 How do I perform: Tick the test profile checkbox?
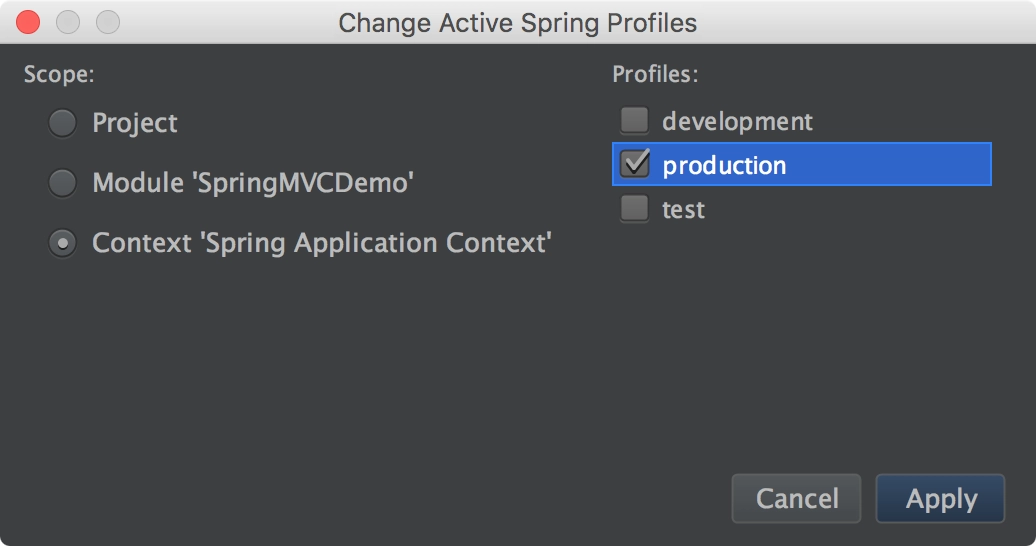pyautogui.click(x=634, y=208)
